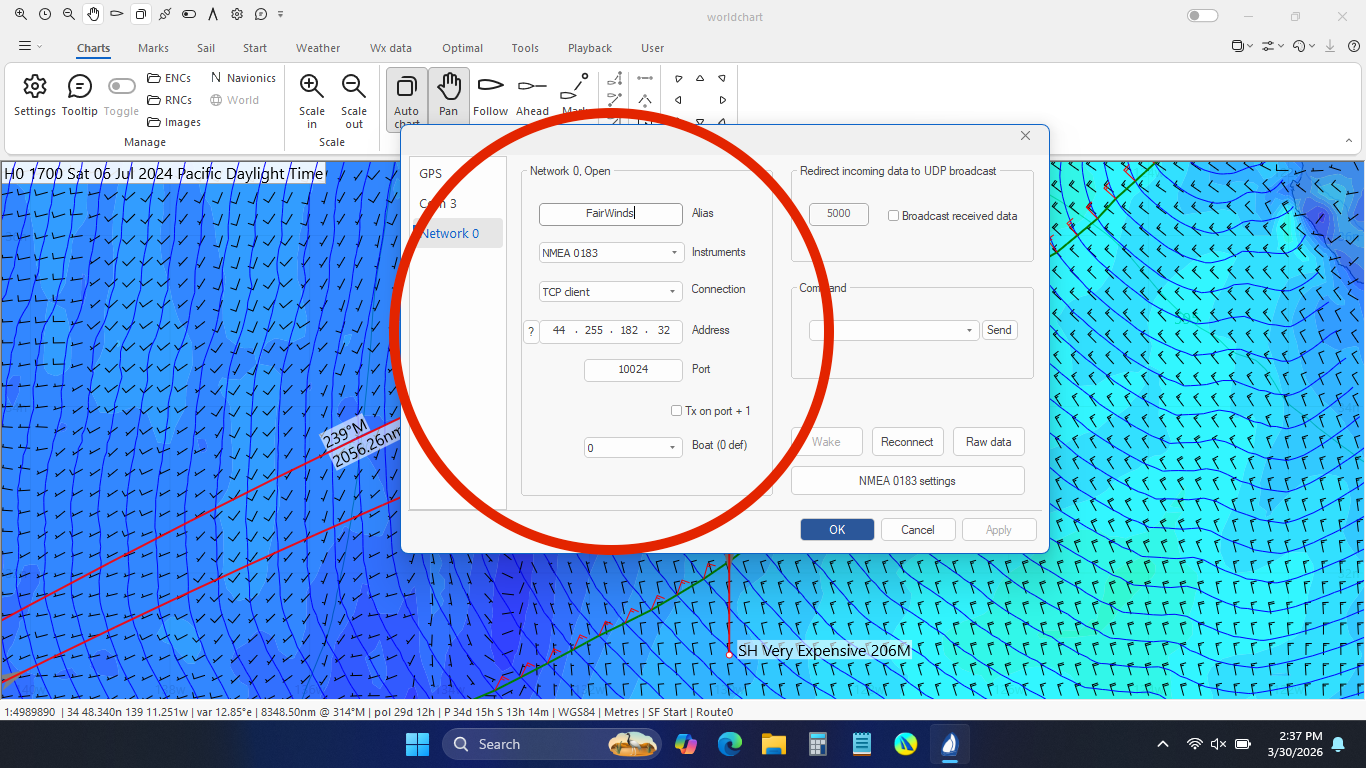Click into the Port number field
This screenshot has height=768, width=1366.
(x=633, y=370)
